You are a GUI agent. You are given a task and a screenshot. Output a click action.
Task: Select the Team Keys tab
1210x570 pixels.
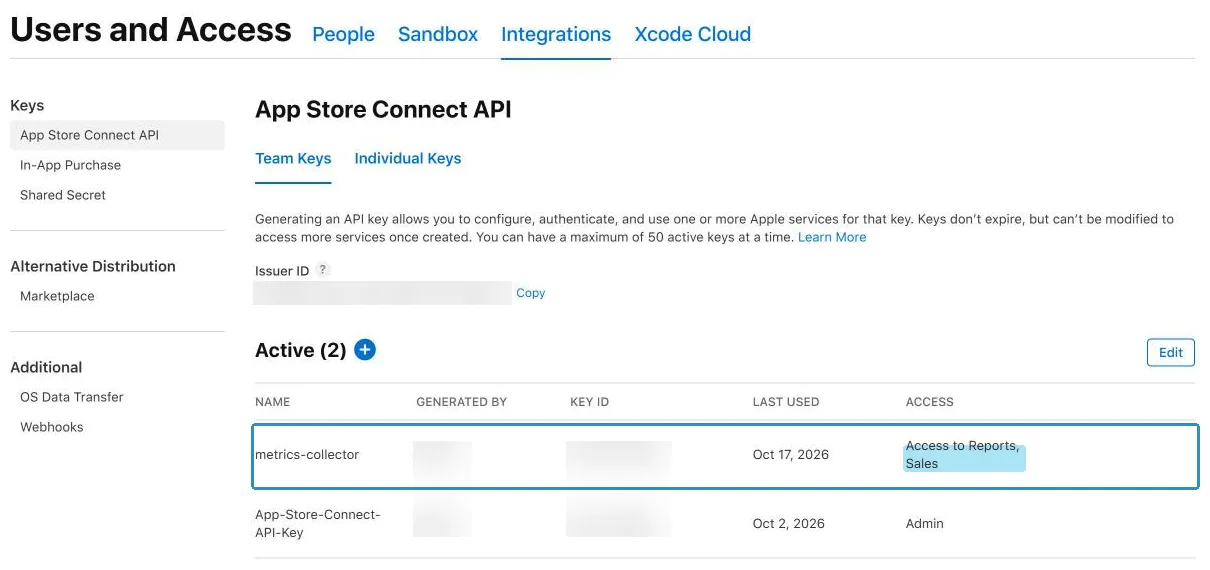[x=293, y=158]
